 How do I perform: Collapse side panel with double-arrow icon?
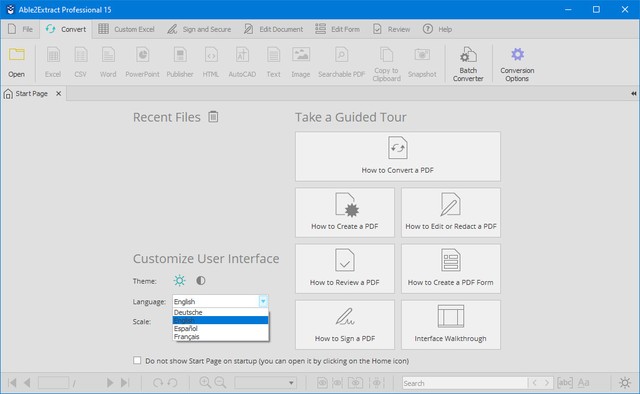point(633,93)
